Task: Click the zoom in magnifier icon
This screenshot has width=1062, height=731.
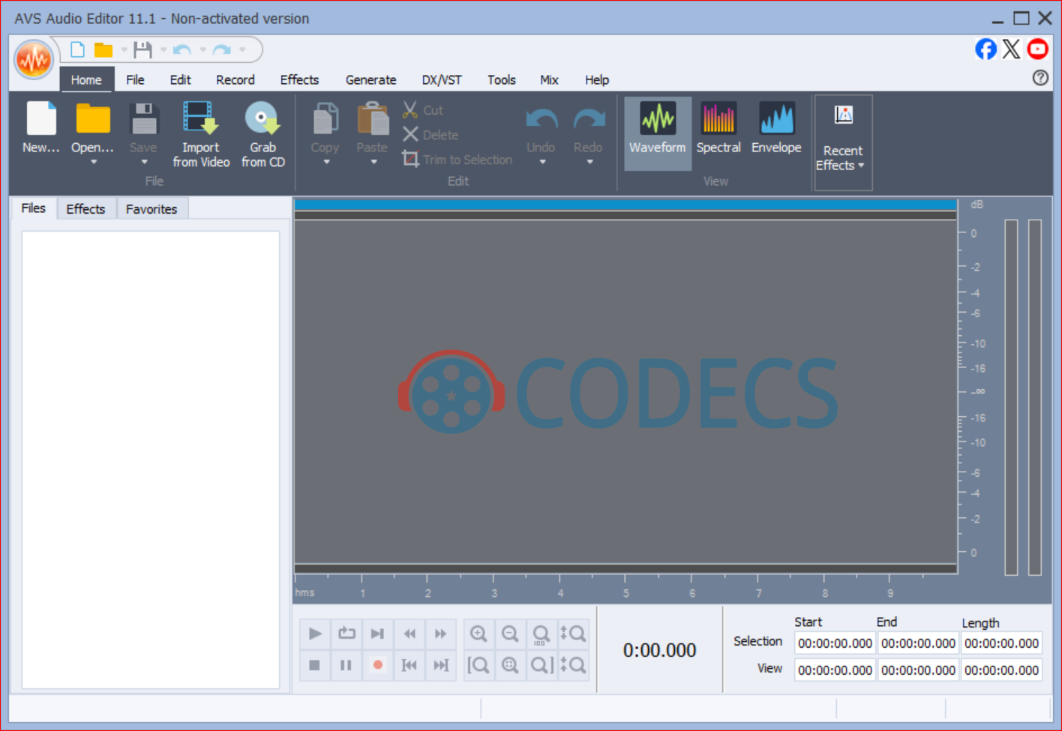Action: point(479,633)
